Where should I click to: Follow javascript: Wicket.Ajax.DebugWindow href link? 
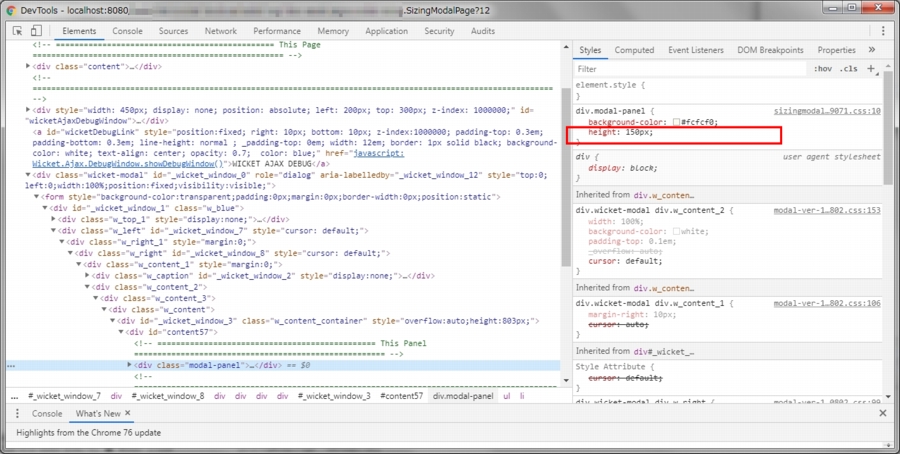point(218,158)
